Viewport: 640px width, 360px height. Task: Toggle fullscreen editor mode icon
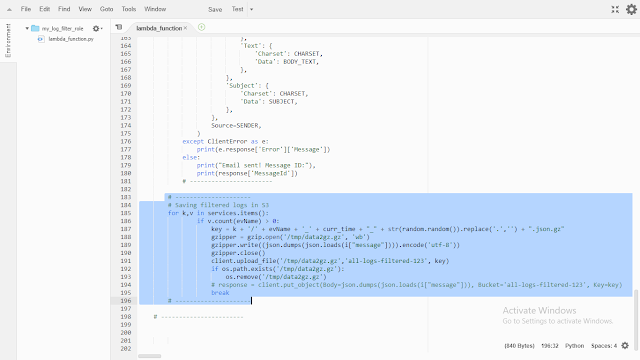[x=615, y=9]
